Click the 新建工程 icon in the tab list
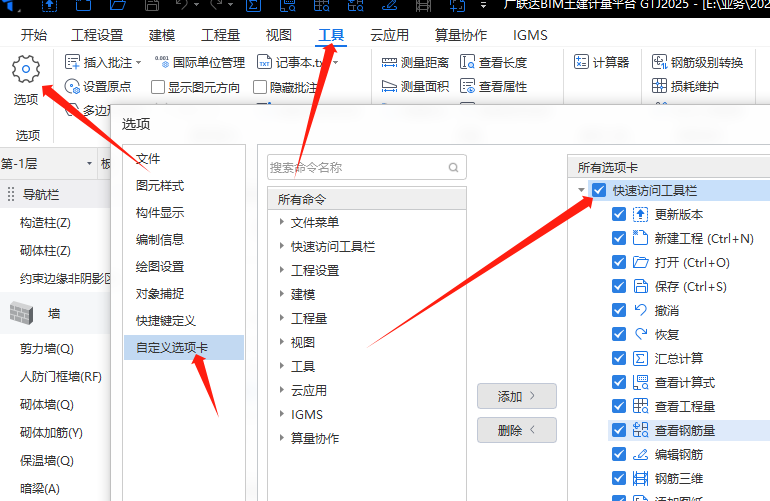770x501 pixels. (x=640, y=238)
